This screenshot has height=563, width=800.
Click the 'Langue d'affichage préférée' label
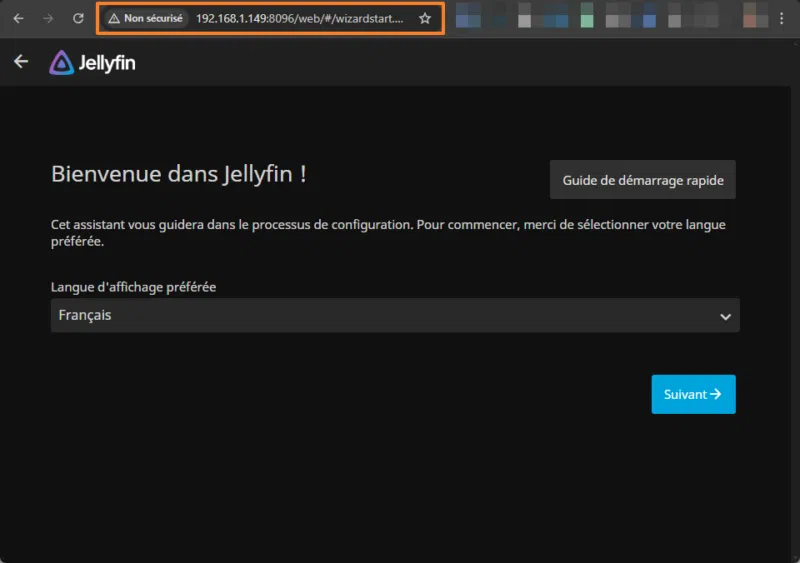point(133,287)
